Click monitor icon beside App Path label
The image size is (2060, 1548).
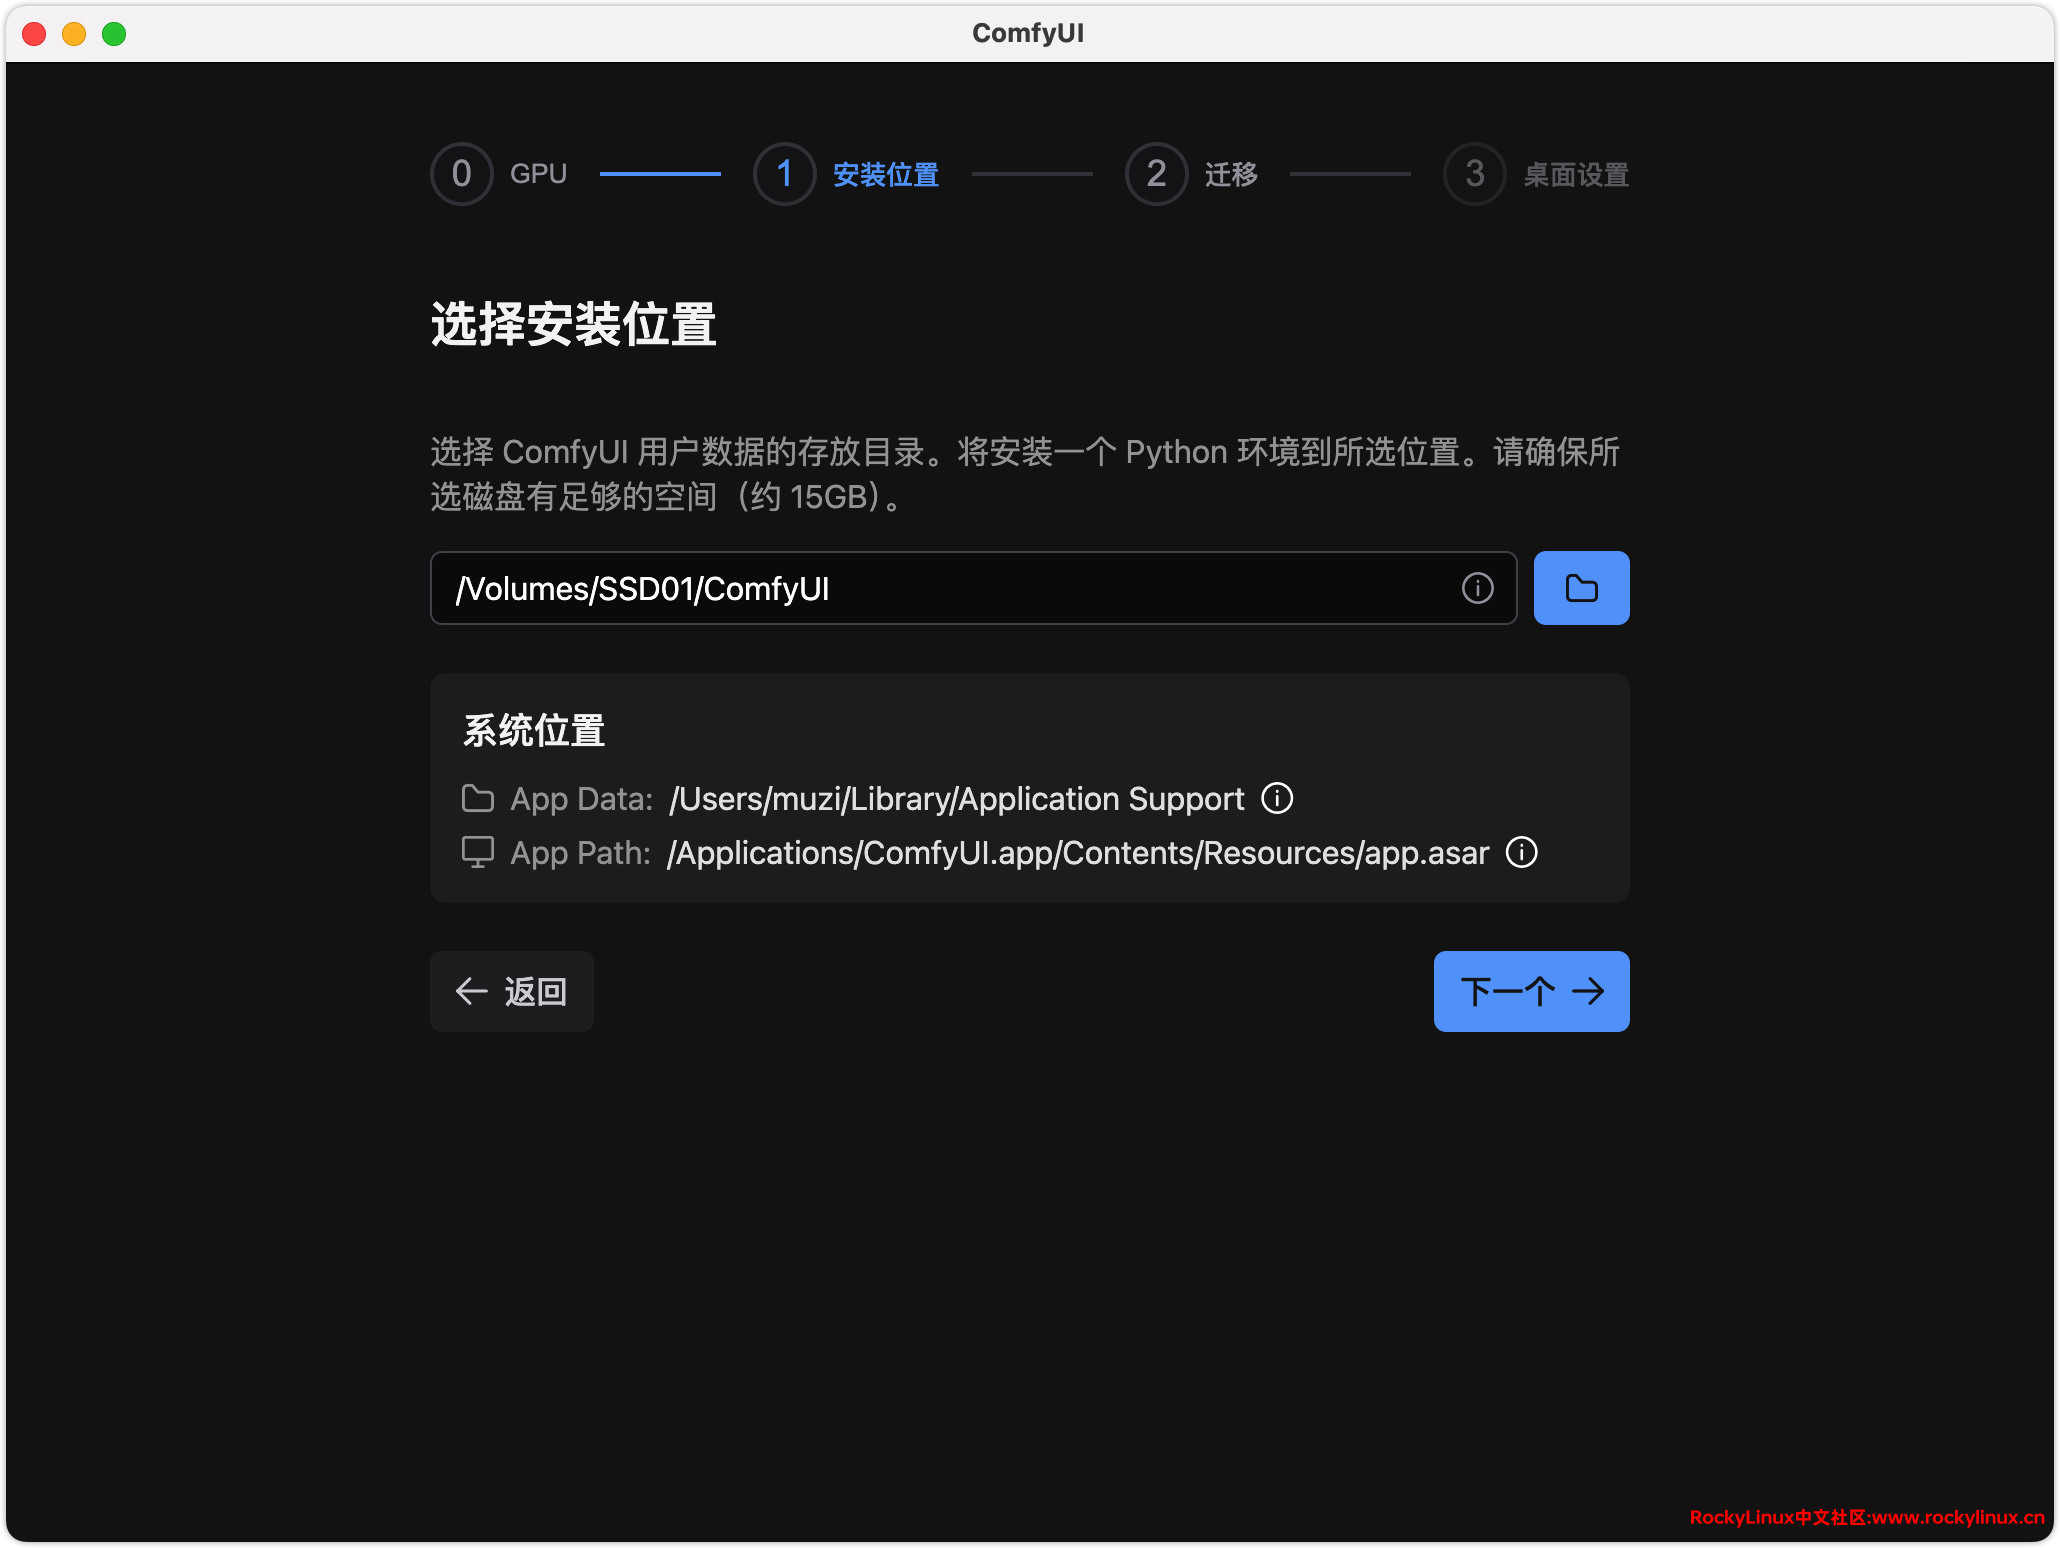[x=478, y=852]
